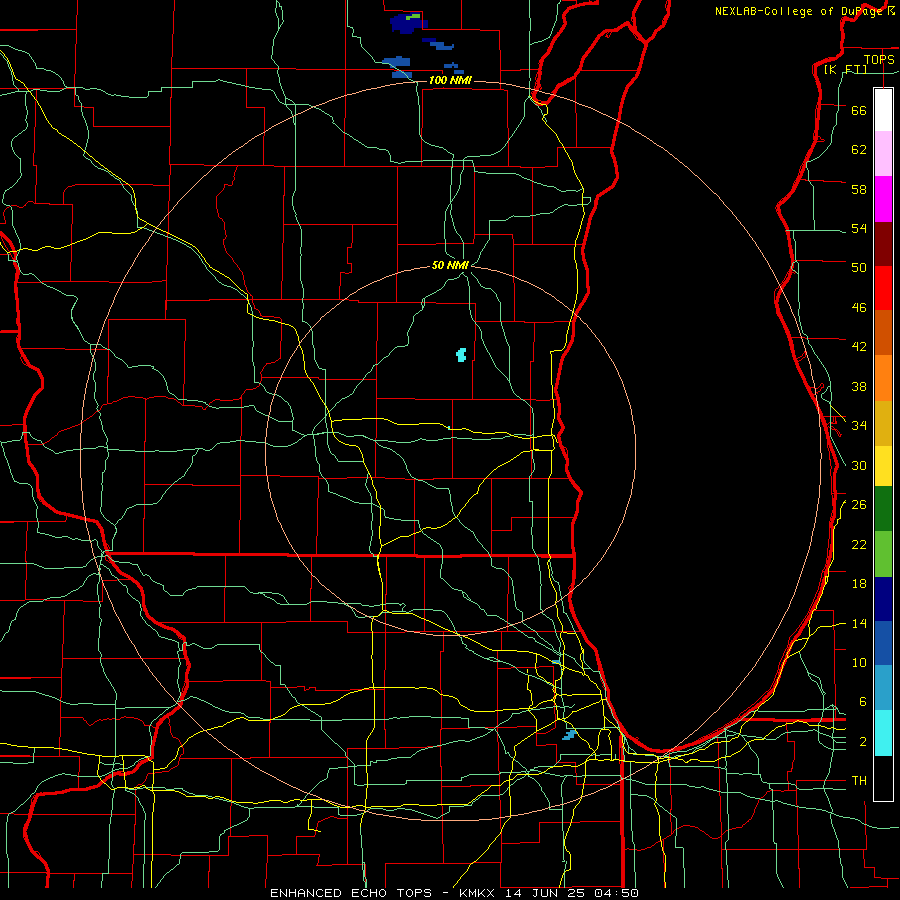Click legend value 66
Screen dimensions: 900x900
[x=859, y=110]
